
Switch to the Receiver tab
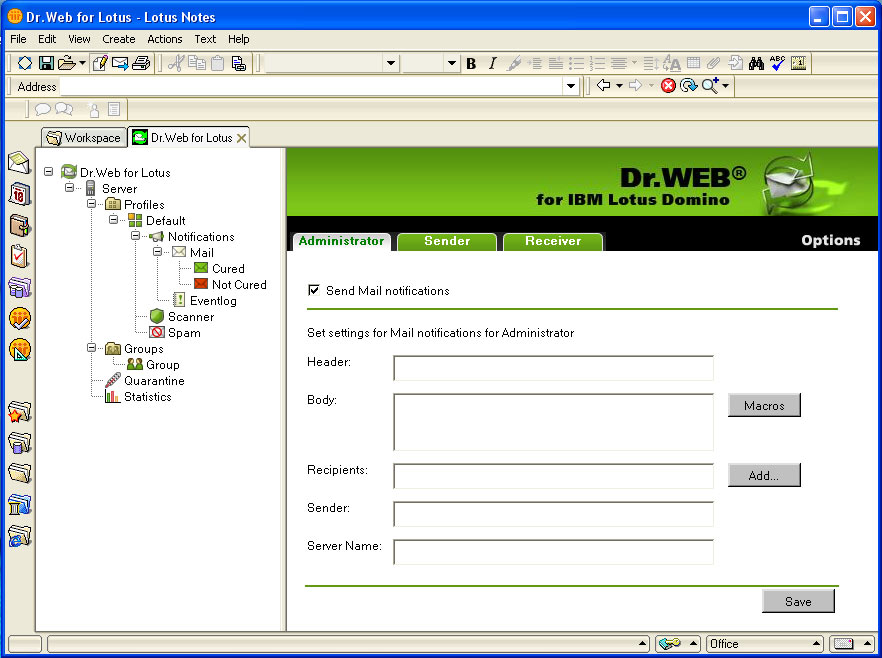[x=553, y=241]
